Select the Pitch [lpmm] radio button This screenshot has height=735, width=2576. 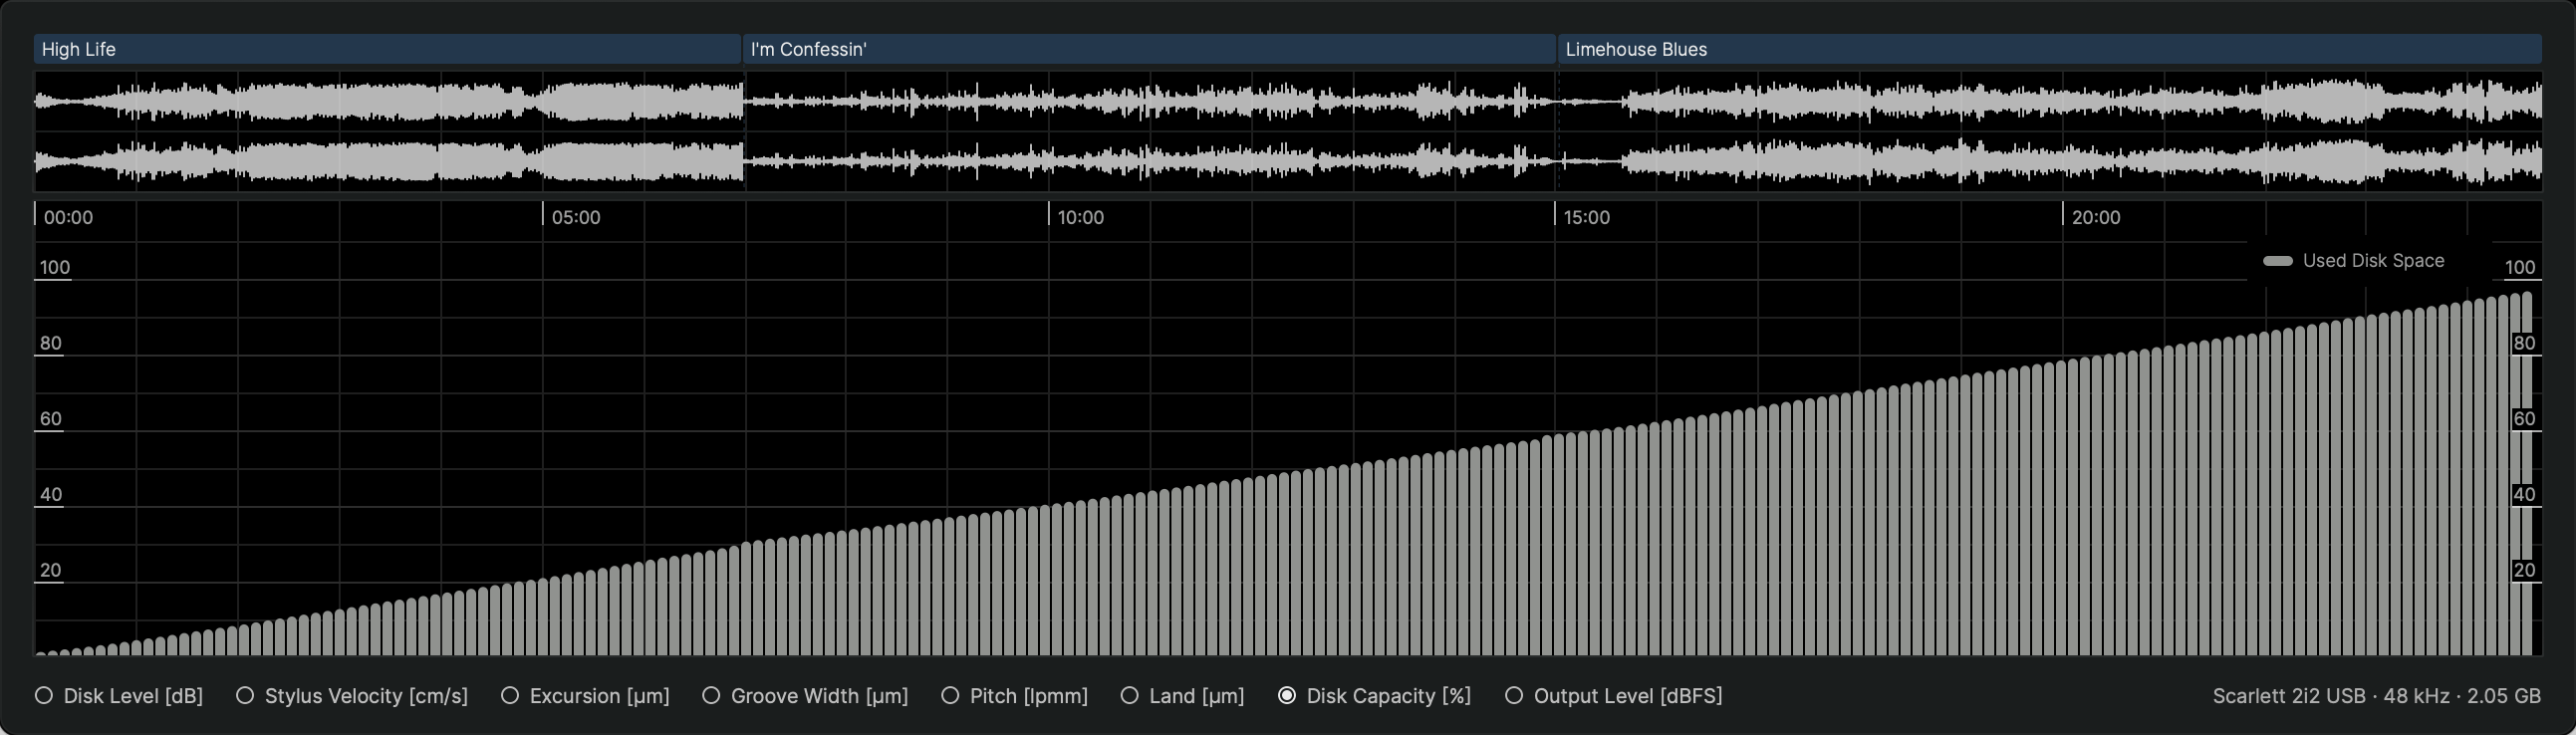[x=950, y=696]
